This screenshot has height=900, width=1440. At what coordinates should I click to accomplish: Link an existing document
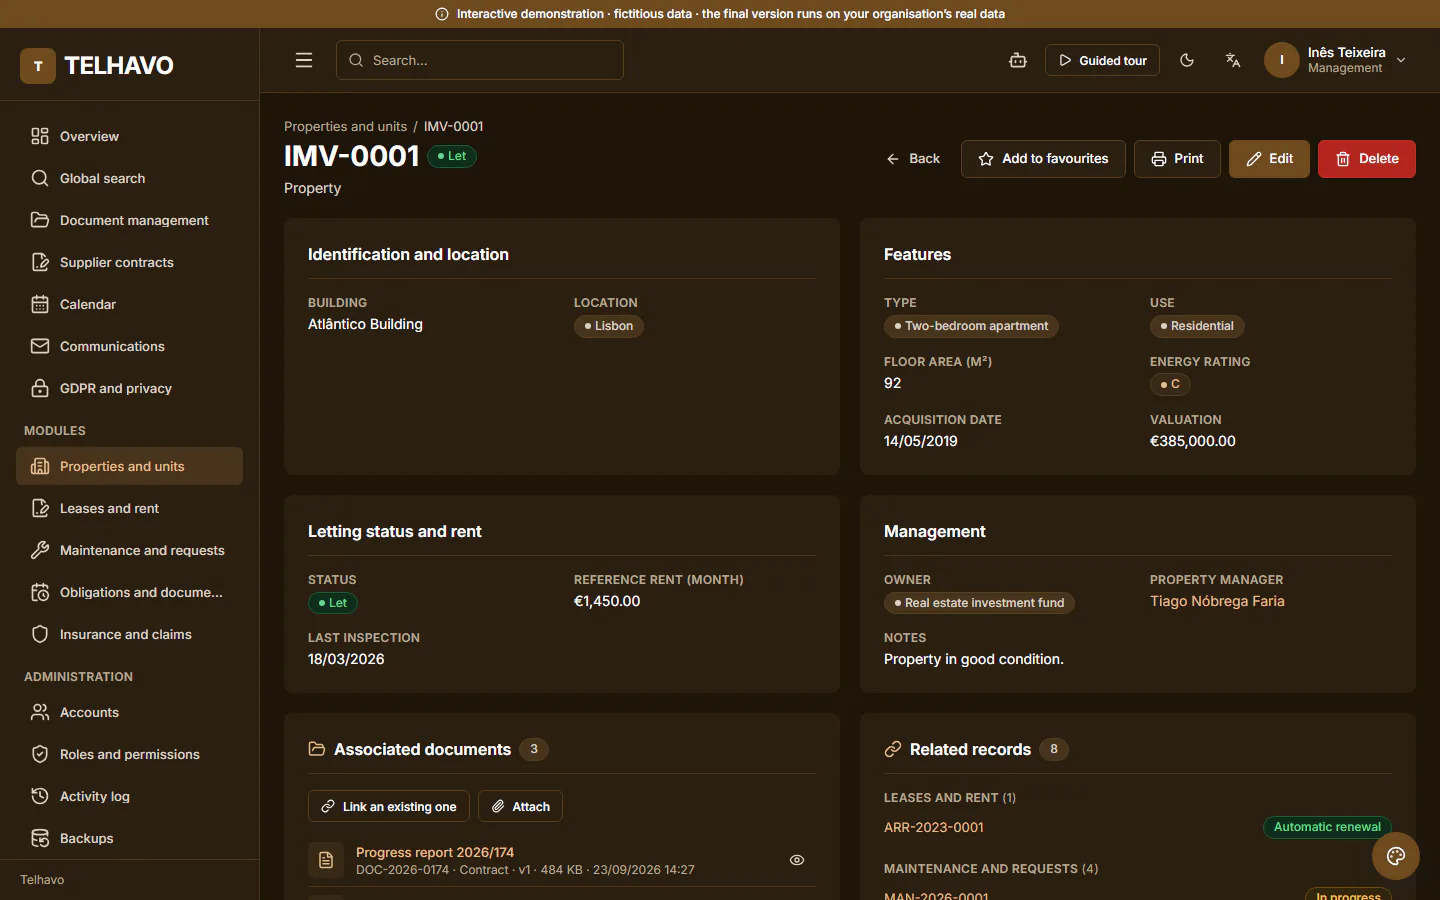[x=389, y=806]
